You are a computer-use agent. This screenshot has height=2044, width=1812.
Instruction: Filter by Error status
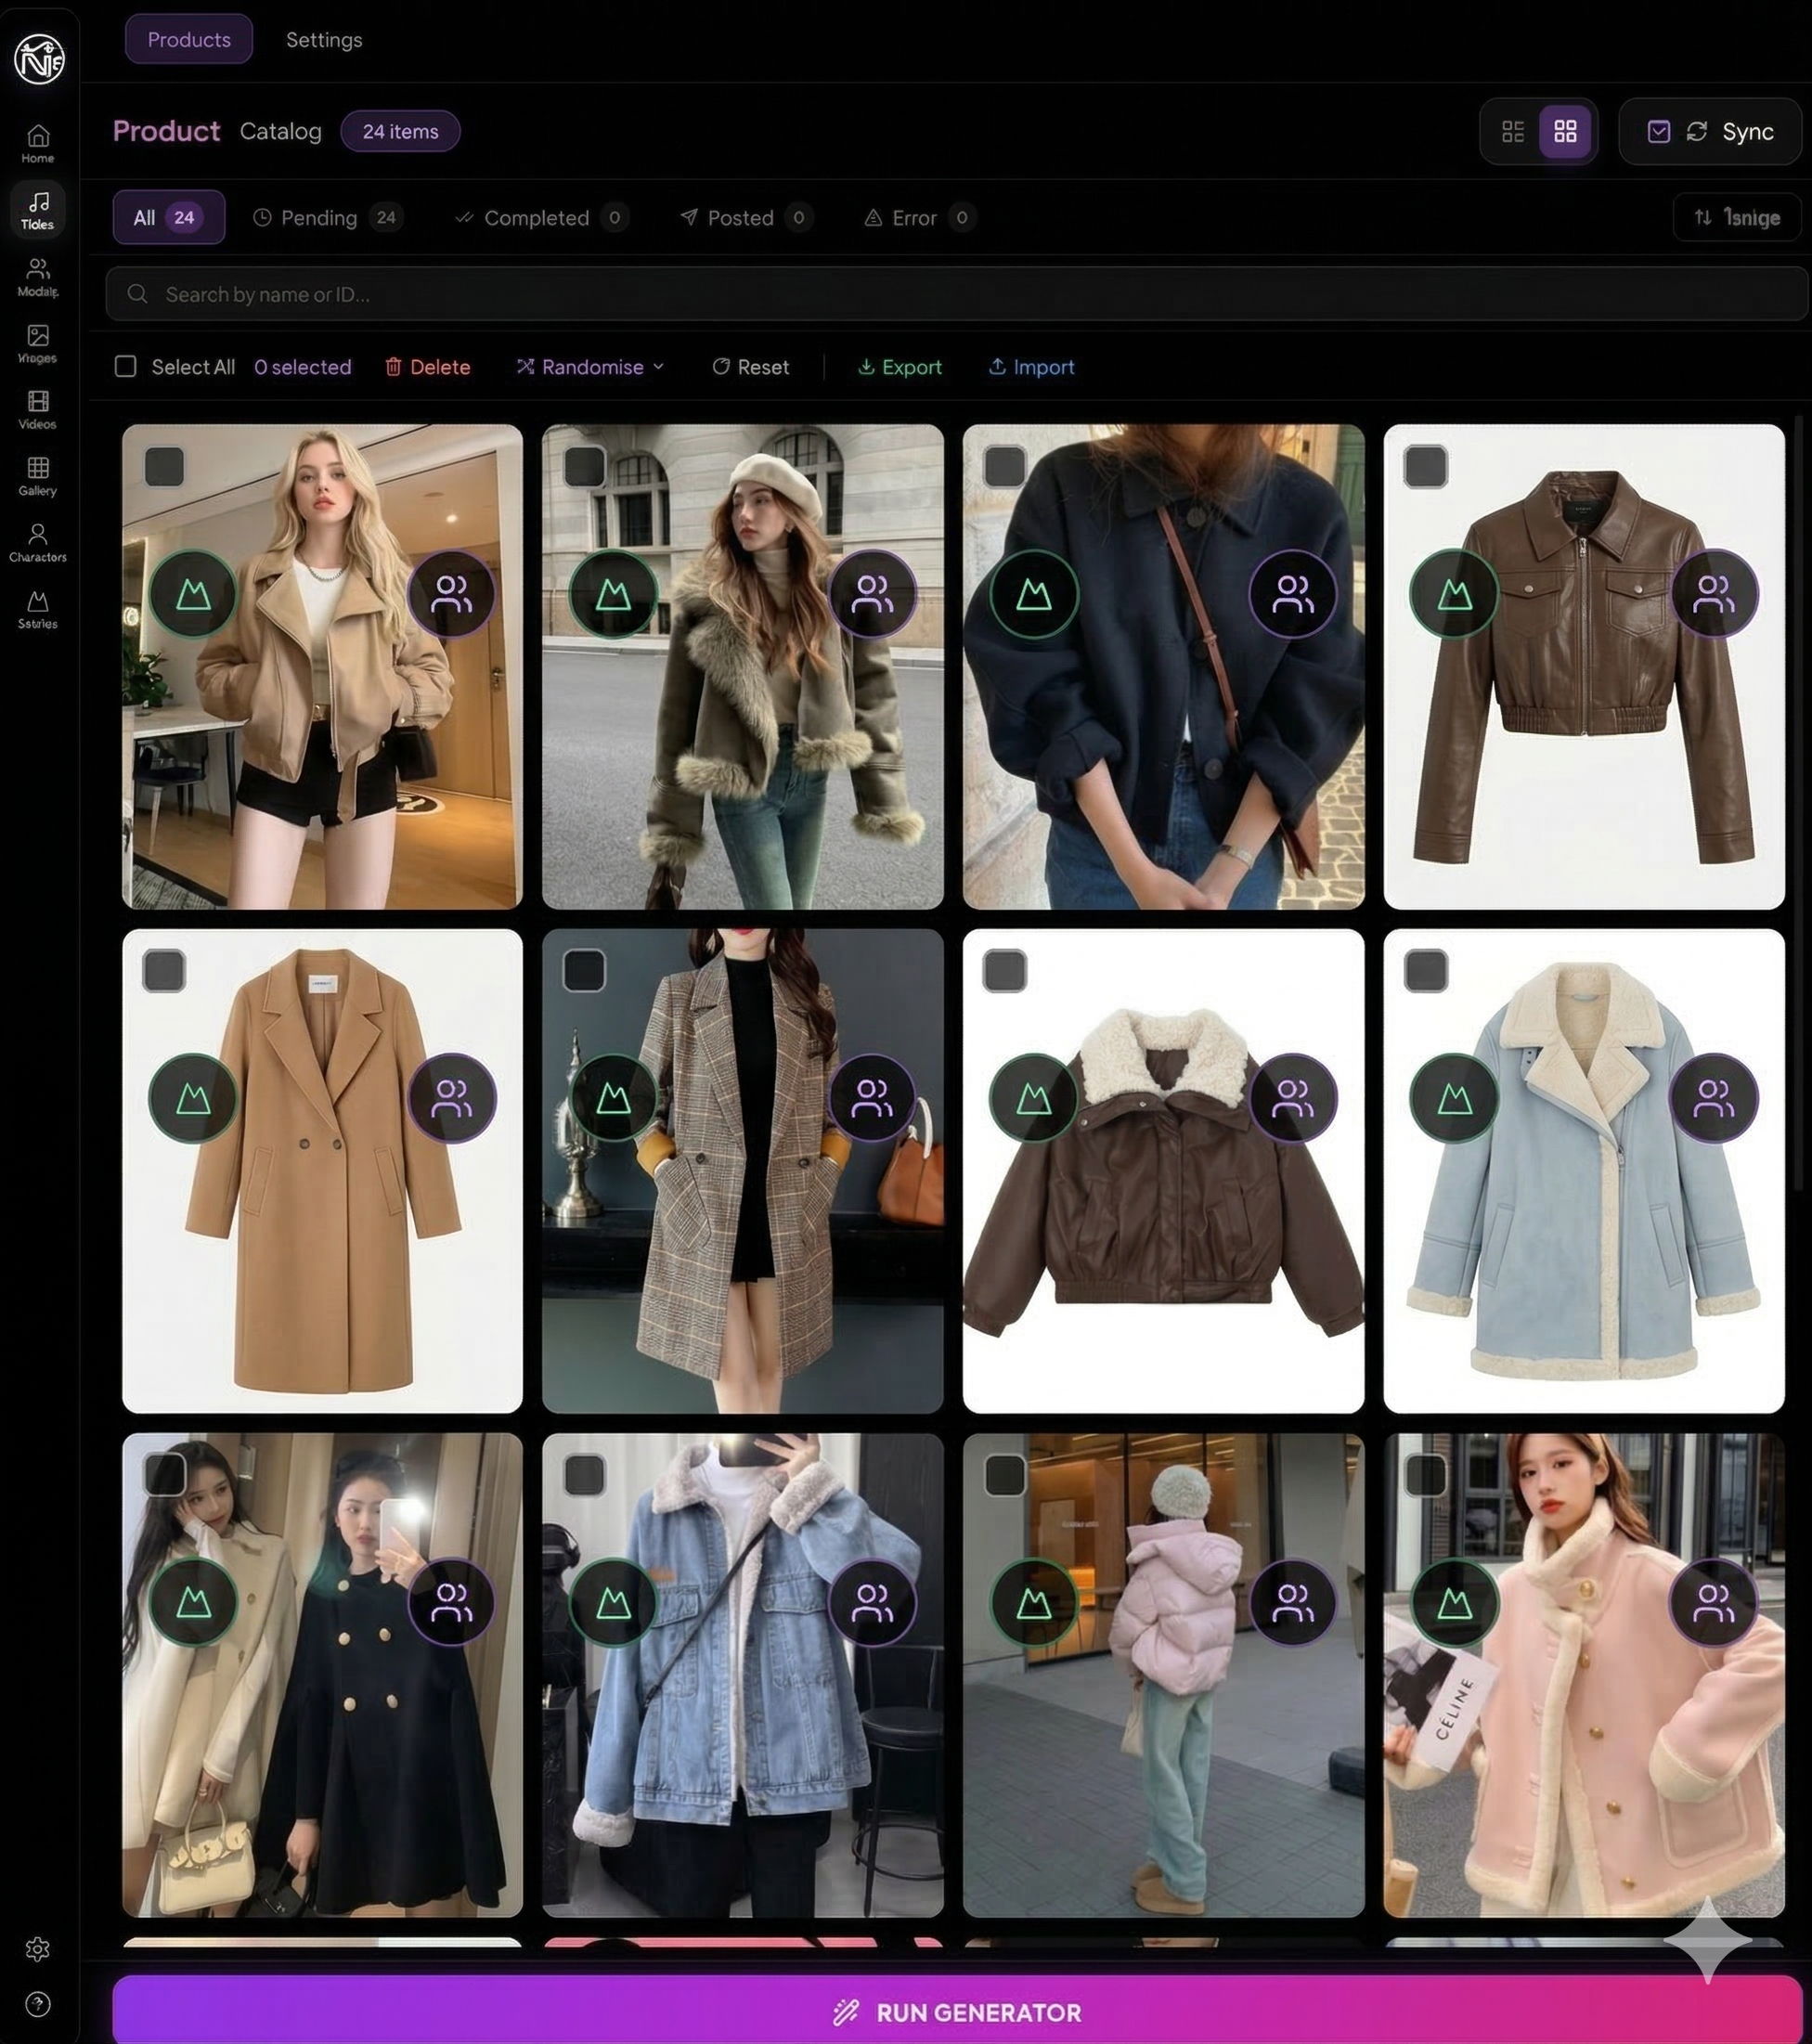pos(919,217)
